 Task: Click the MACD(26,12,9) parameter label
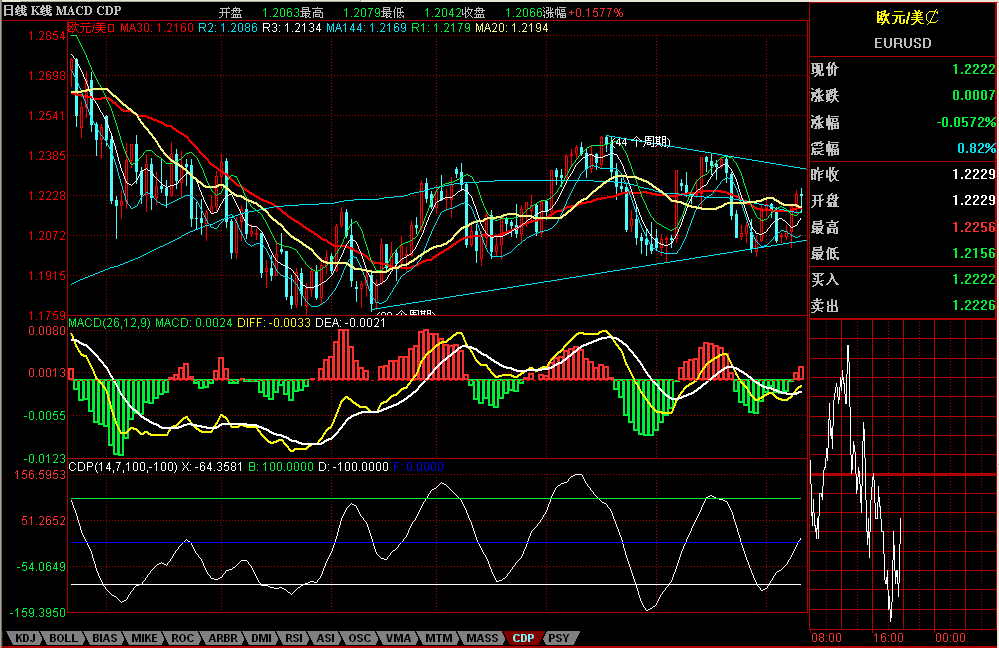(108, 322)
